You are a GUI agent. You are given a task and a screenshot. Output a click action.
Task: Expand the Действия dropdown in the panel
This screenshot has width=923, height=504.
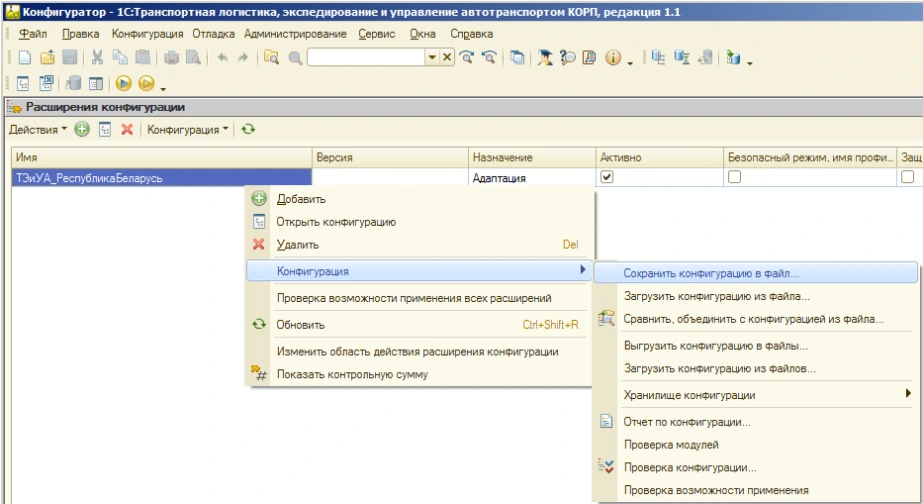[38, 130]
